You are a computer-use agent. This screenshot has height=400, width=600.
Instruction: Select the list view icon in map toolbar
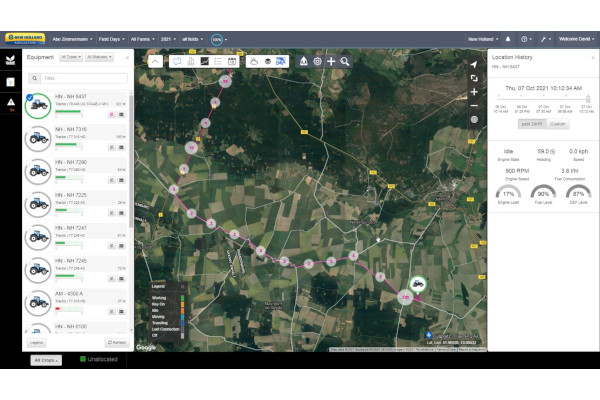point(218,61)
